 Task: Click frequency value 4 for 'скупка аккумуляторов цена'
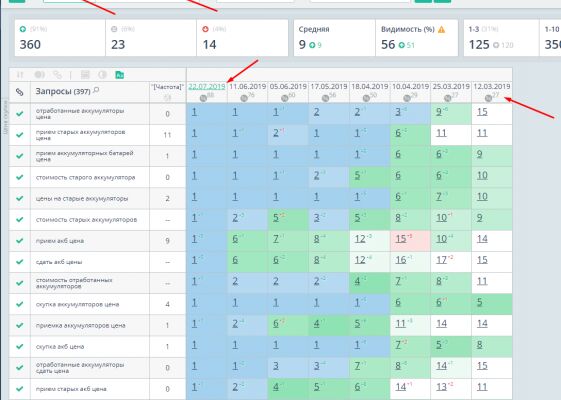167,304
